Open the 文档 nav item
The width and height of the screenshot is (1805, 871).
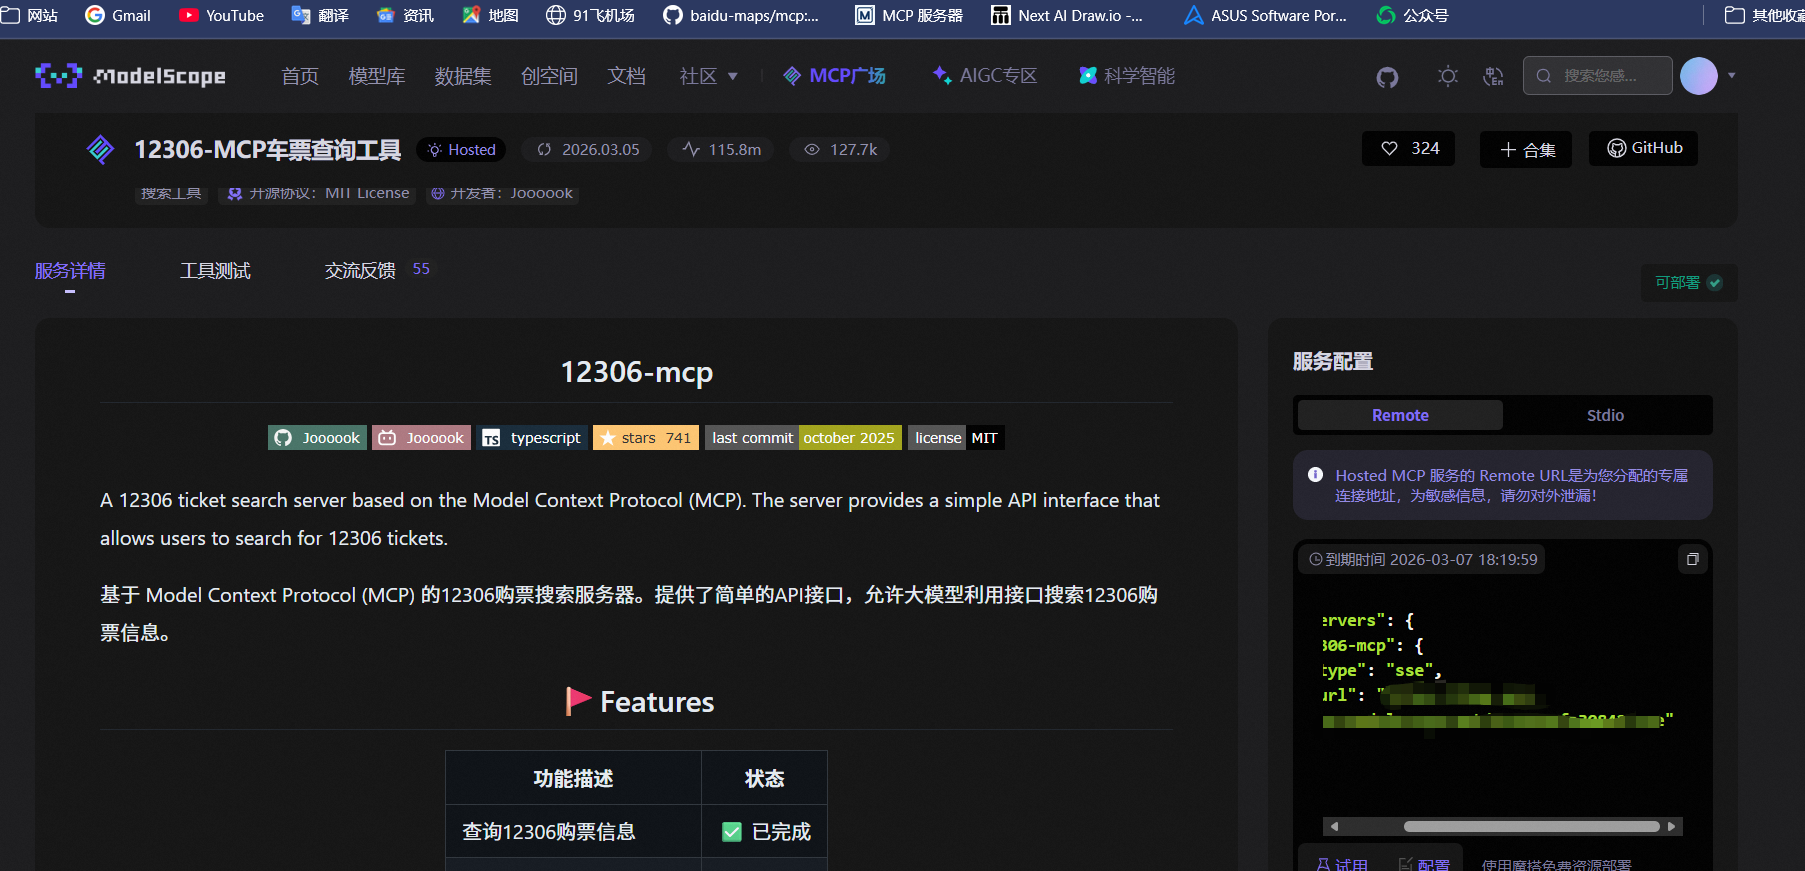(x=626, y=76)
